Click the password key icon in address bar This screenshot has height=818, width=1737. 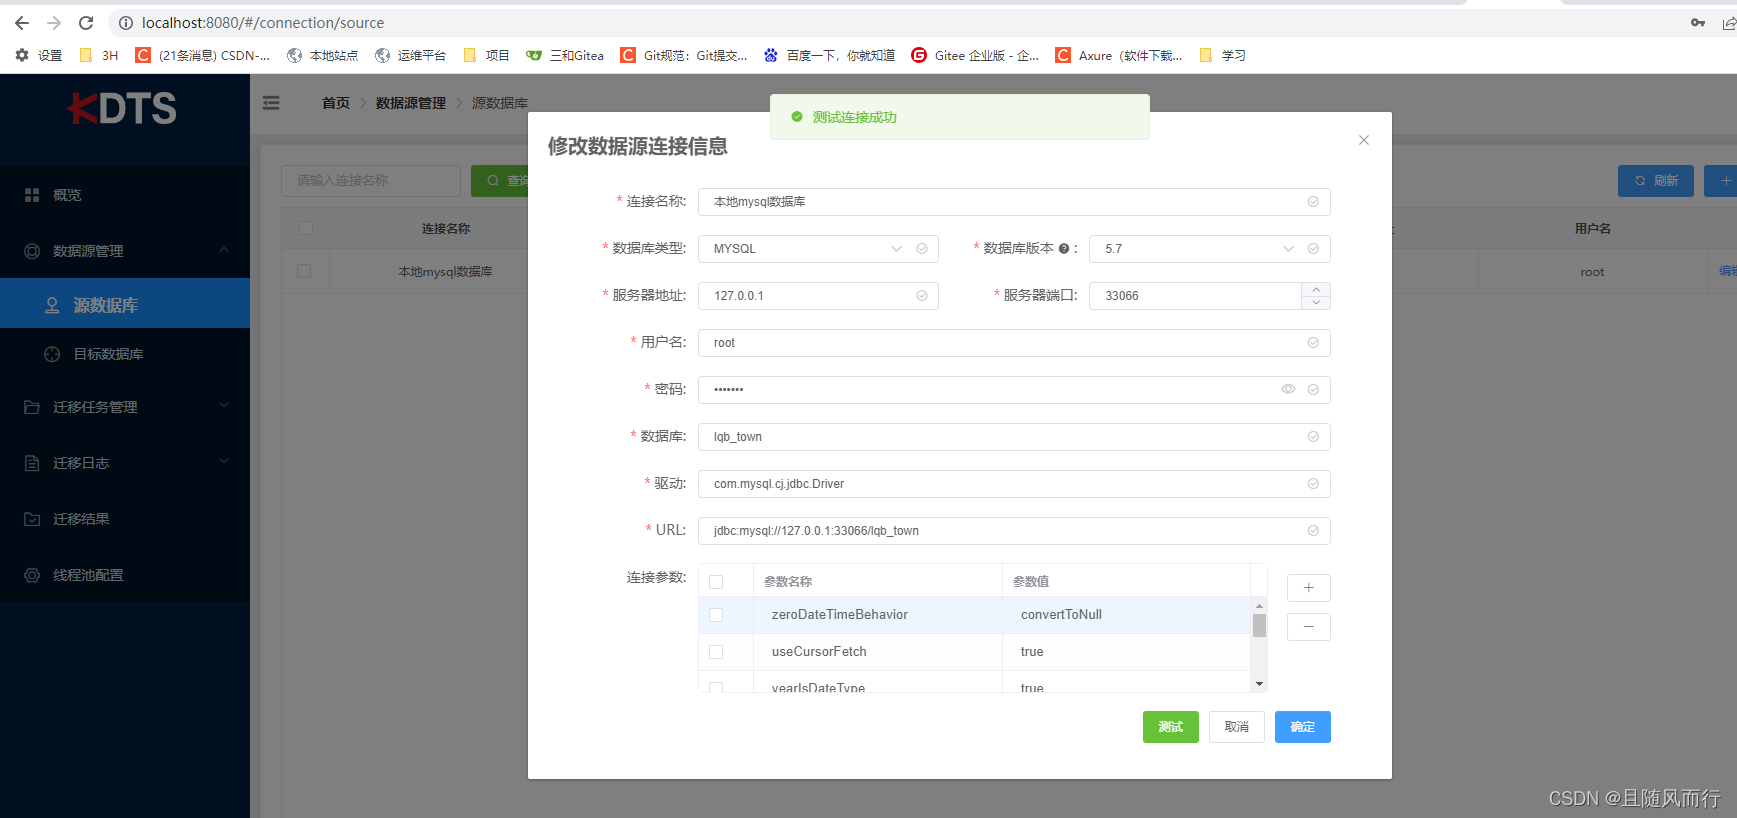pos(1698,22)
